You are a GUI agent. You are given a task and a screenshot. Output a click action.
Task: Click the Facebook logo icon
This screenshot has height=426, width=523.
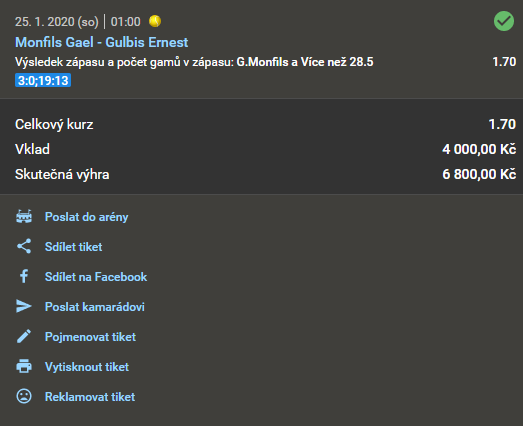pyautogui.click(x=24, y=276)
